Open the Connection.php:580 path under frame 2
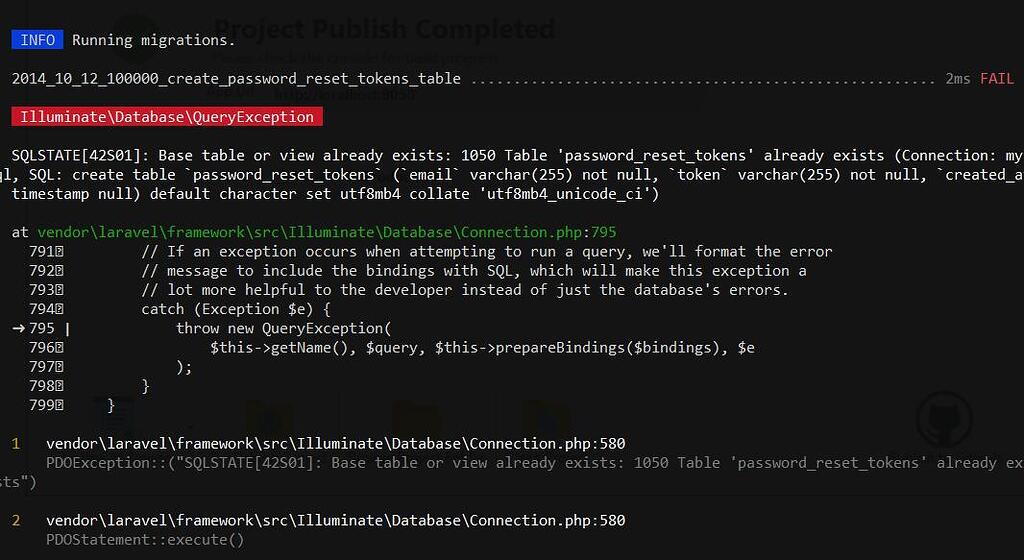The width and height of the screenshot is (1024, 560). [336, 520]
